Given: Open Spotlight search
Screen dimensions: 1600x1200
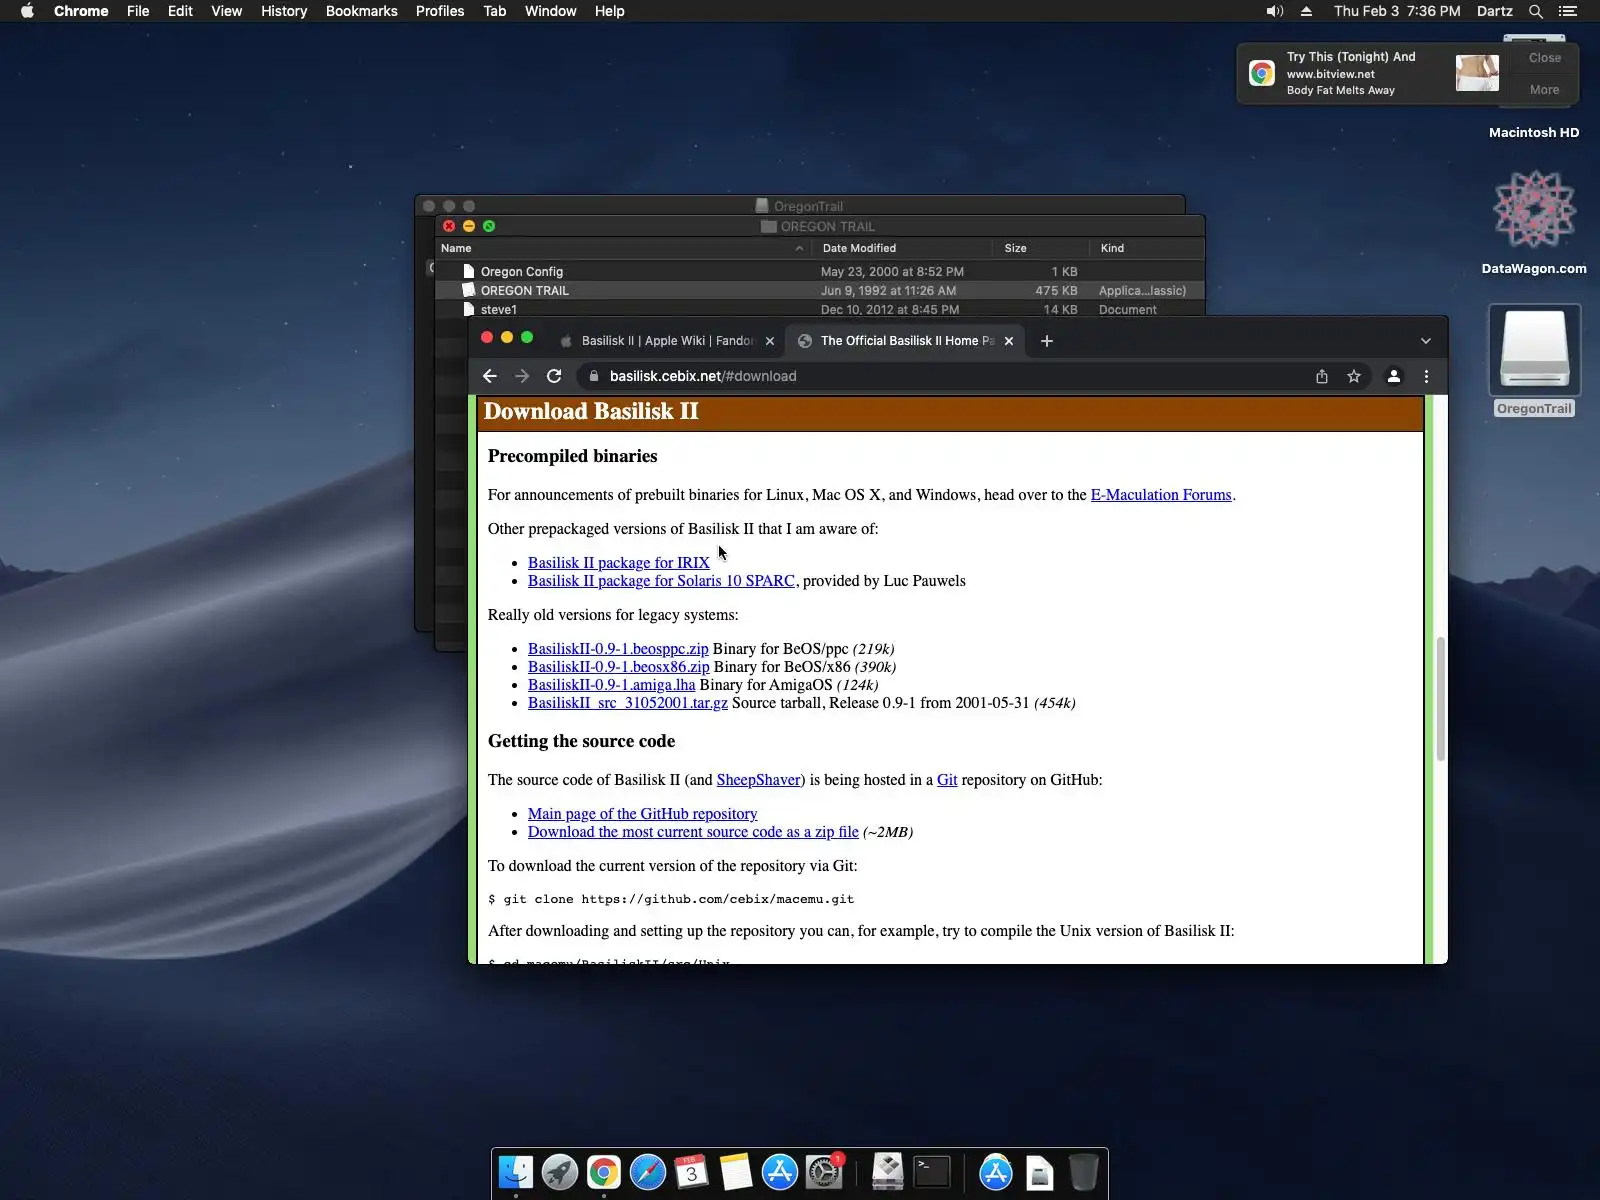Looking at the screenshot, I should pyautogui.click(x=1536, y=11).
